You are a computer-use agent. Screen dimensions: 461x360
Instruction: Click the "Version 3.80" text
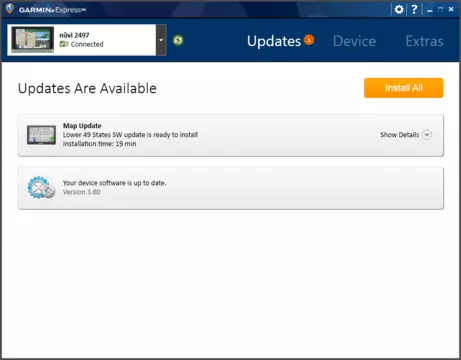pos(82,192)
